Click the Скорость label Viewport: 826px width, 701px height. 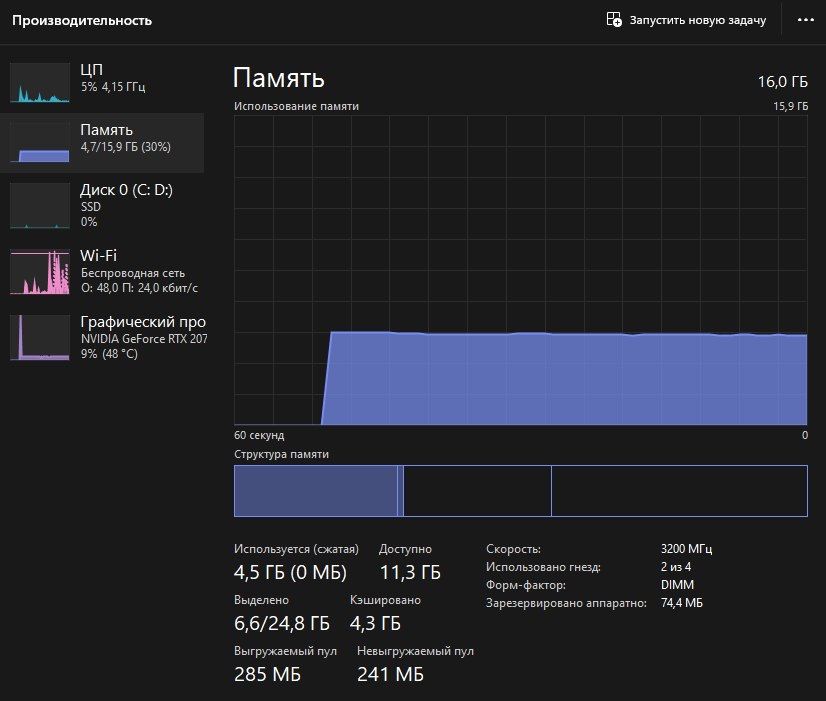[513, 549]
